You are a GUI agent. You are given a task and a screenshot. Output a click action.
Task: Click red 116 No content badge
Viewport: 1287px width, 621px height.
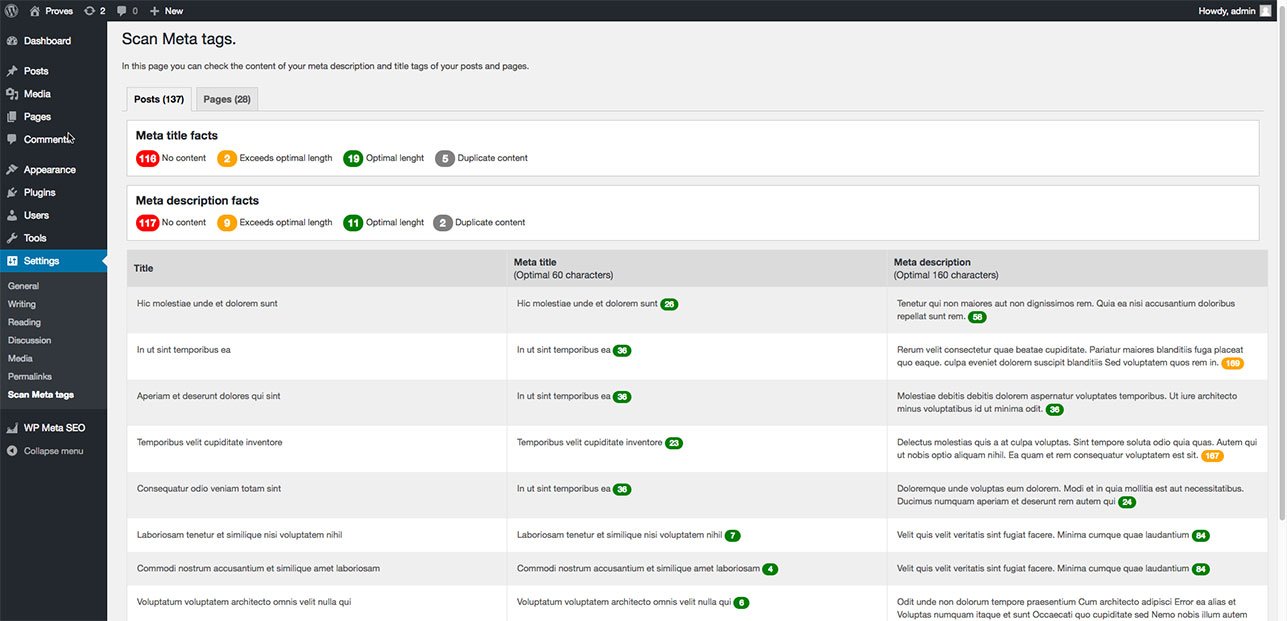(x=147, y=158)
